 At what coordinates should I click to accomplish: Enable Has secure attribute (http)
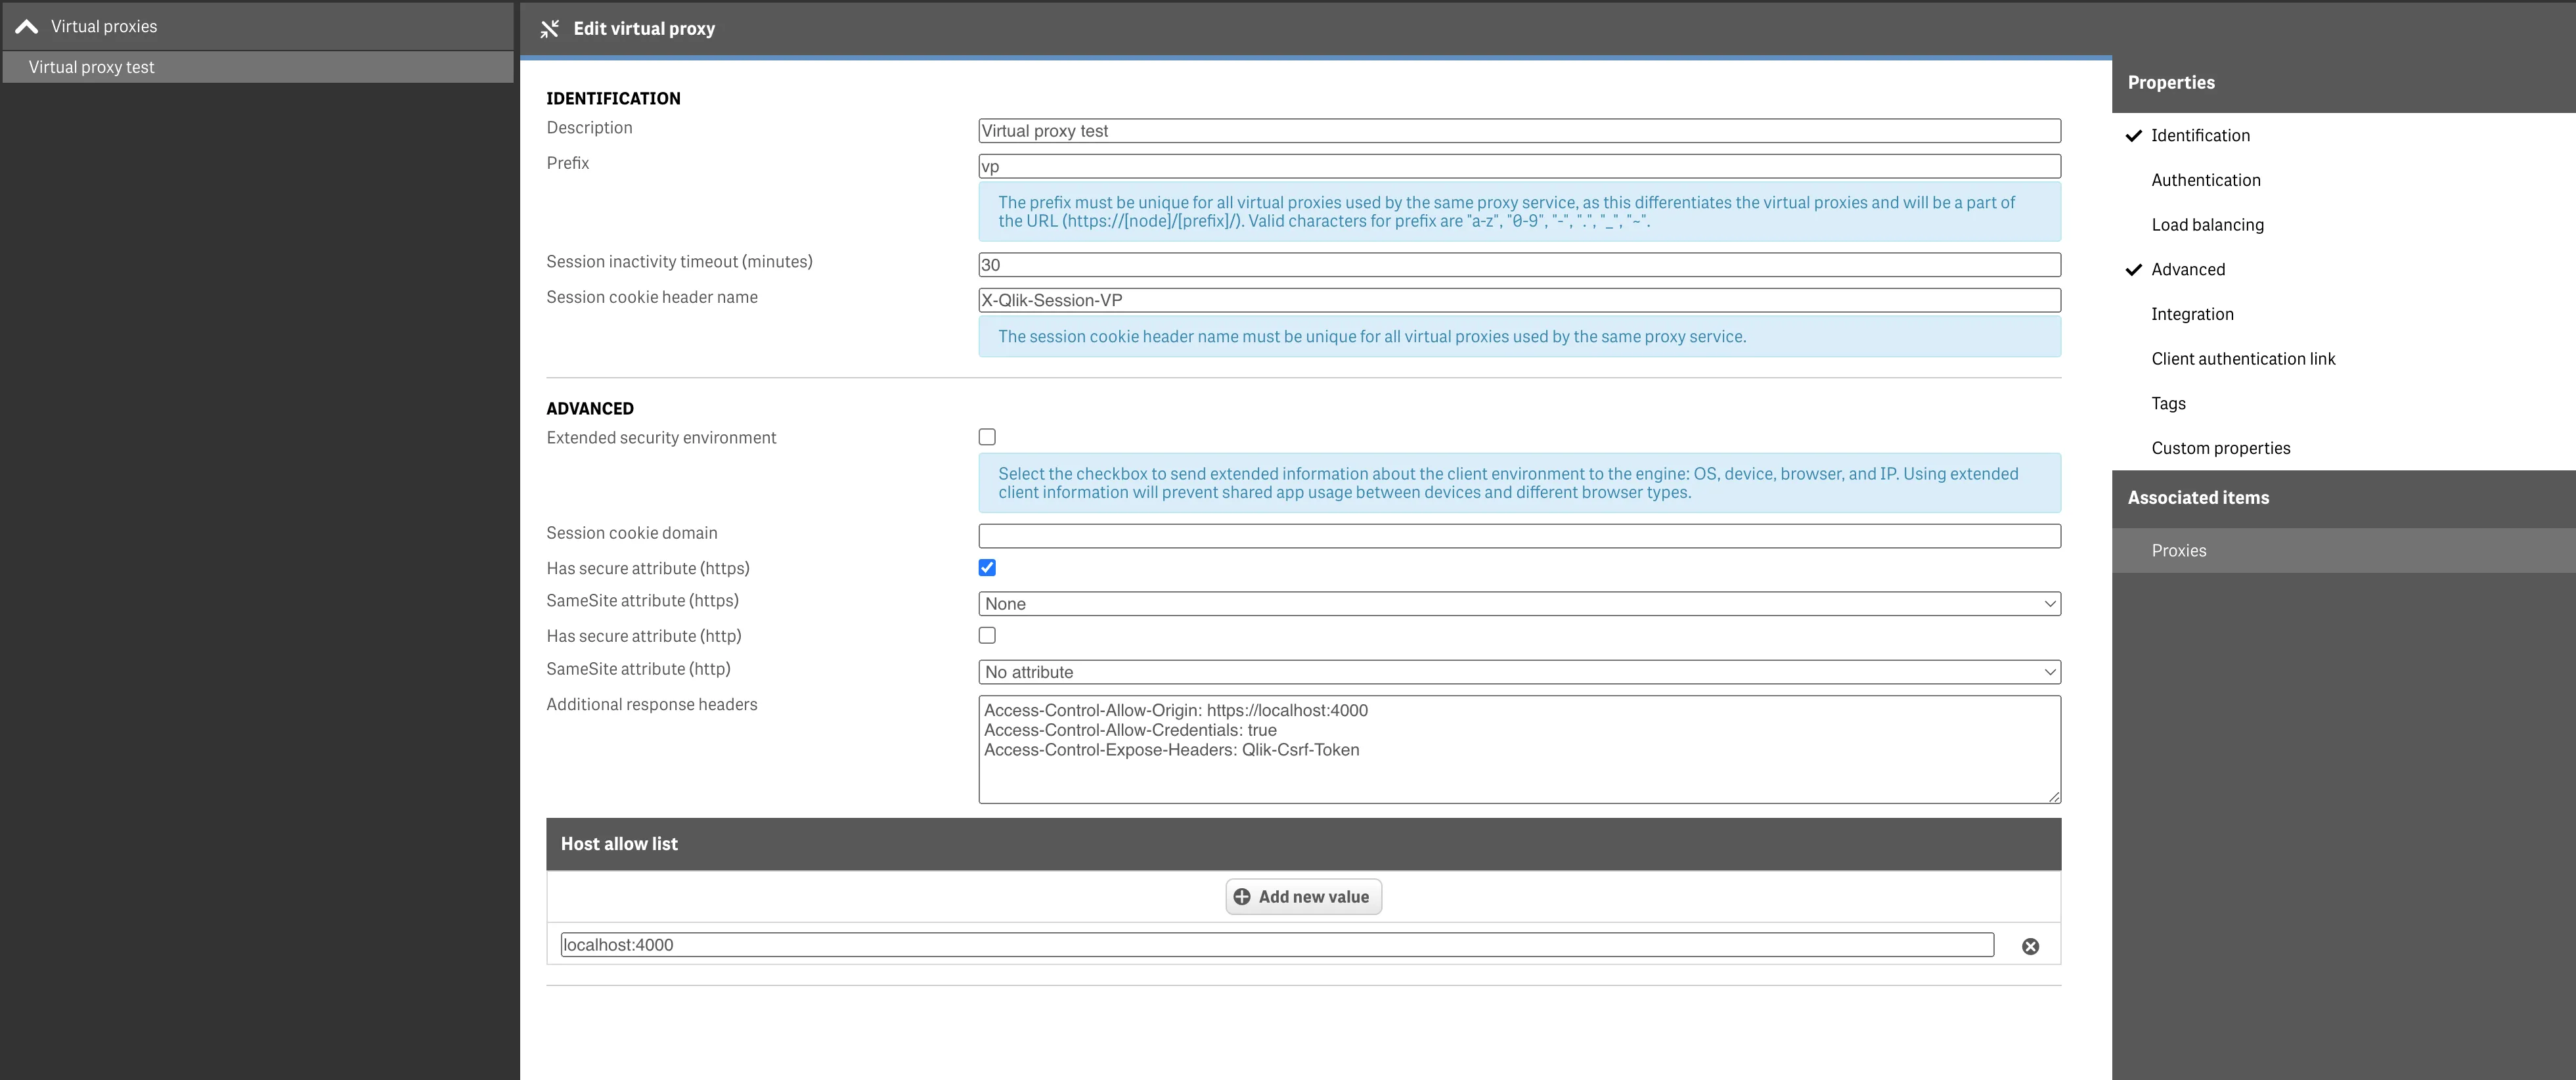click(987, 634)
